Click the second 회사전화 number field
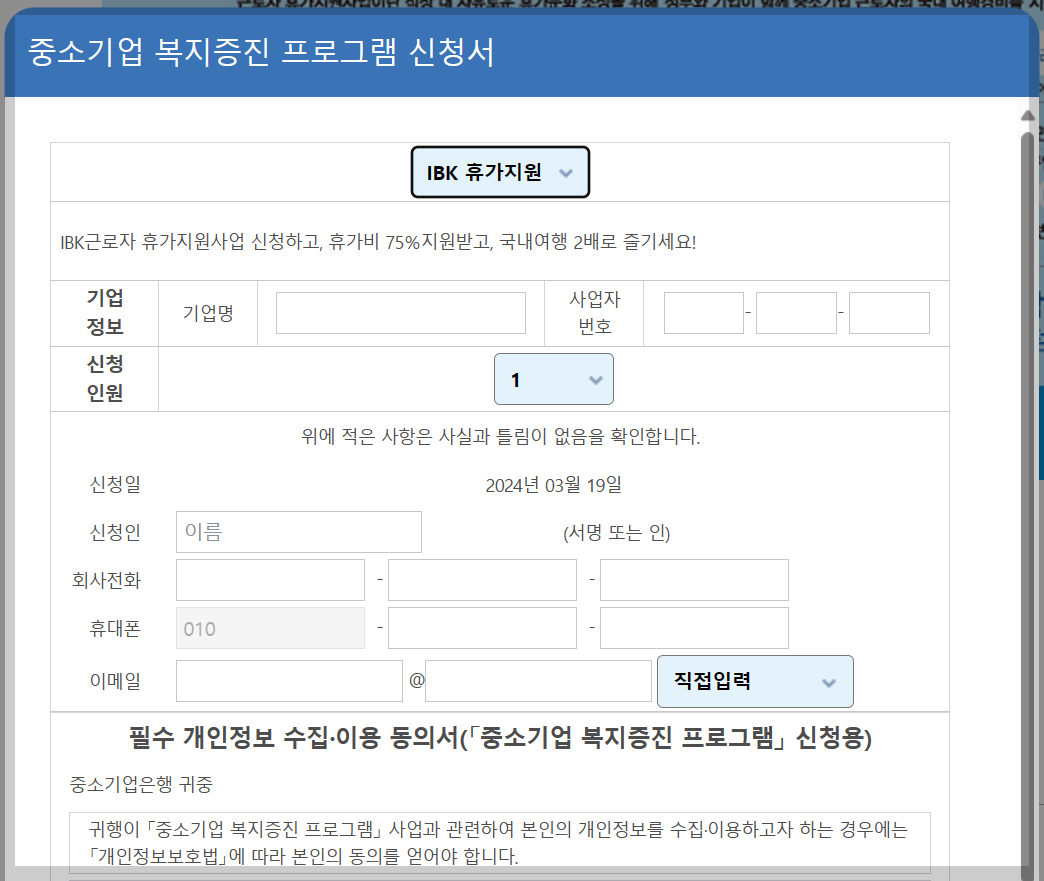1044x881 pixels. click(x=483, y=580)
